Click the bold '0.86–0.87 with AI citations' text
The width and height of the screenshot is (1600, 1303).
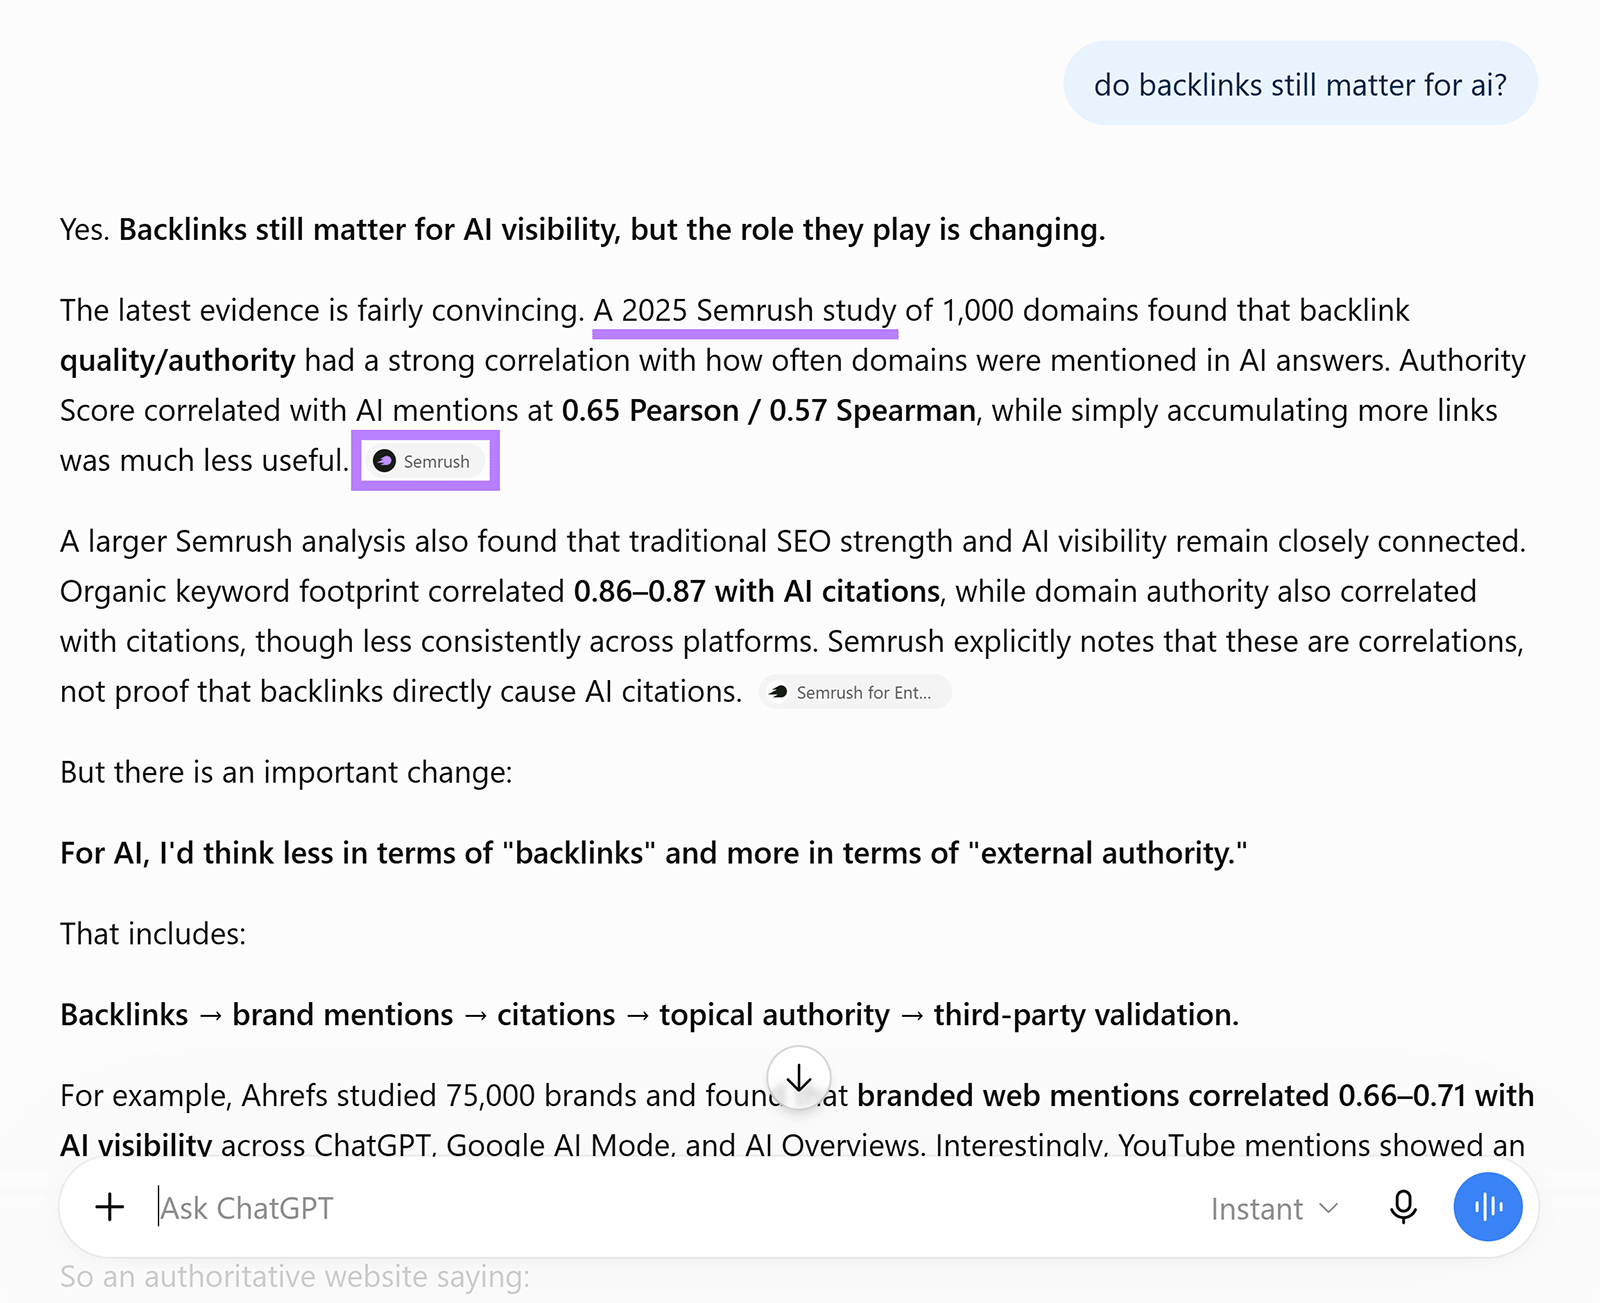pos(757,592)
